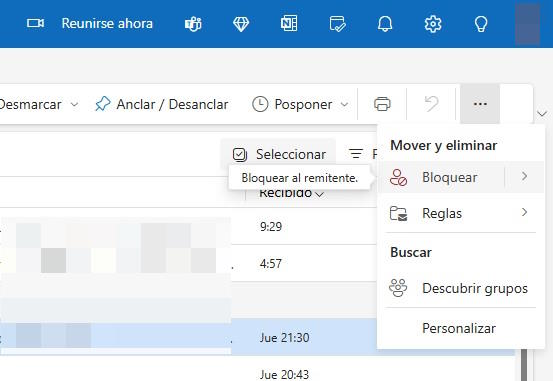Open the filter lines icon
The height and width of the screenshot is (381, 553).
tap(356, 154)
